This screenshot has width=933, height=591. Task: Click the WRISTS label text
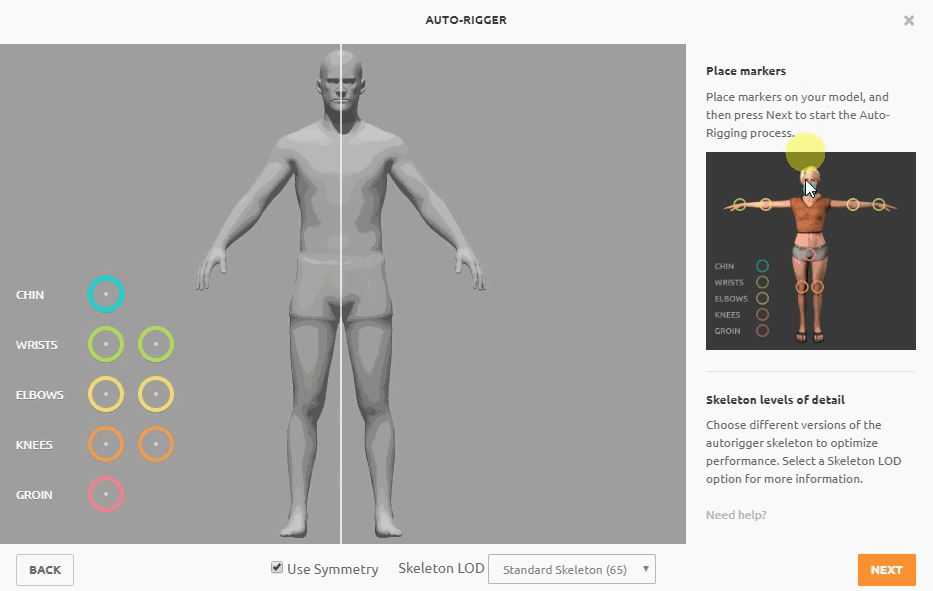tap(36, 345)
